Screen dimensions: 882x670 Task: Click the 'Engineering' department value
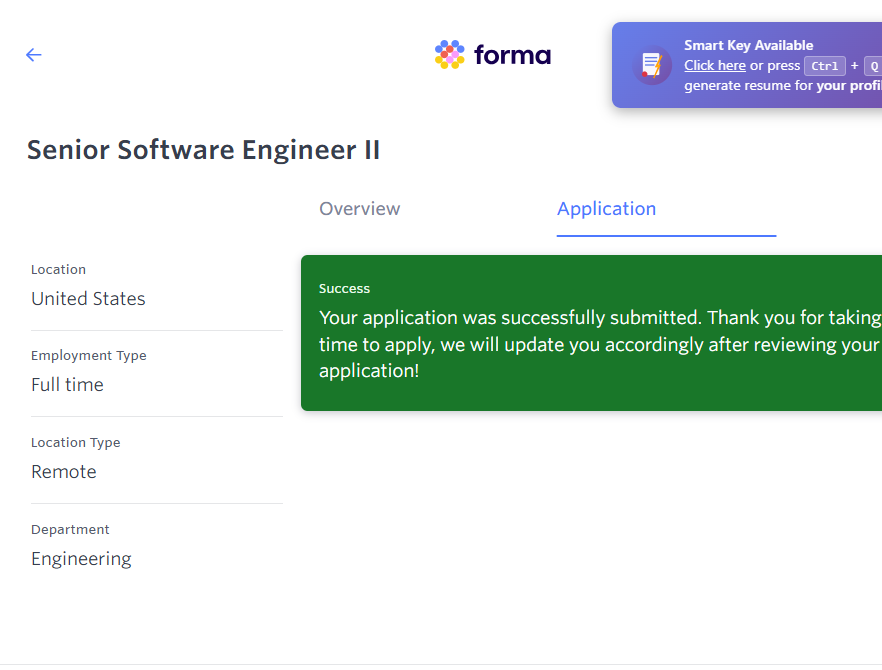pyautogui.click(x=81, y=559)
